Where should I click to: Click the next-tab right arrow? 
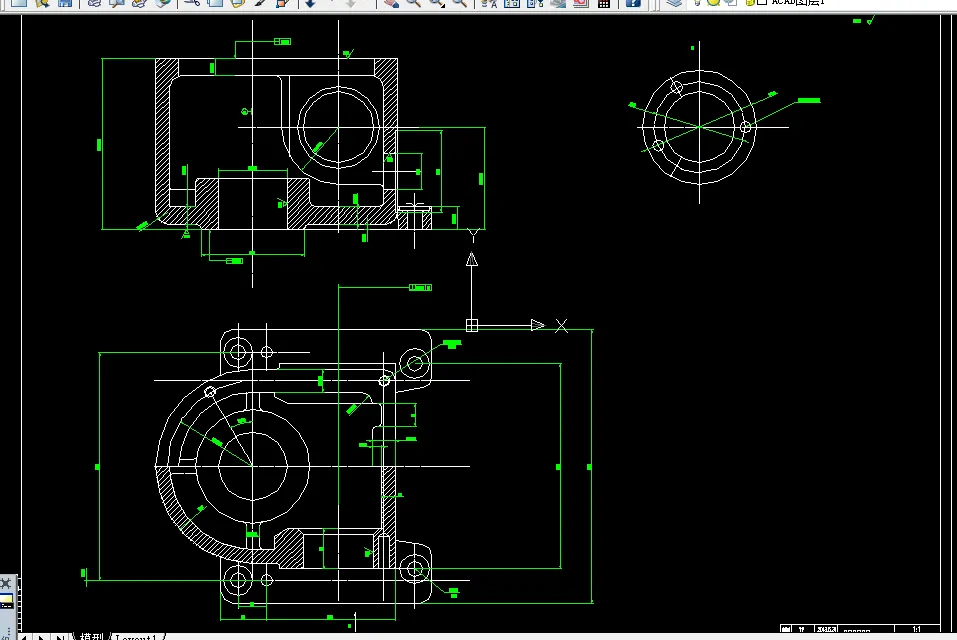(41, 637)
